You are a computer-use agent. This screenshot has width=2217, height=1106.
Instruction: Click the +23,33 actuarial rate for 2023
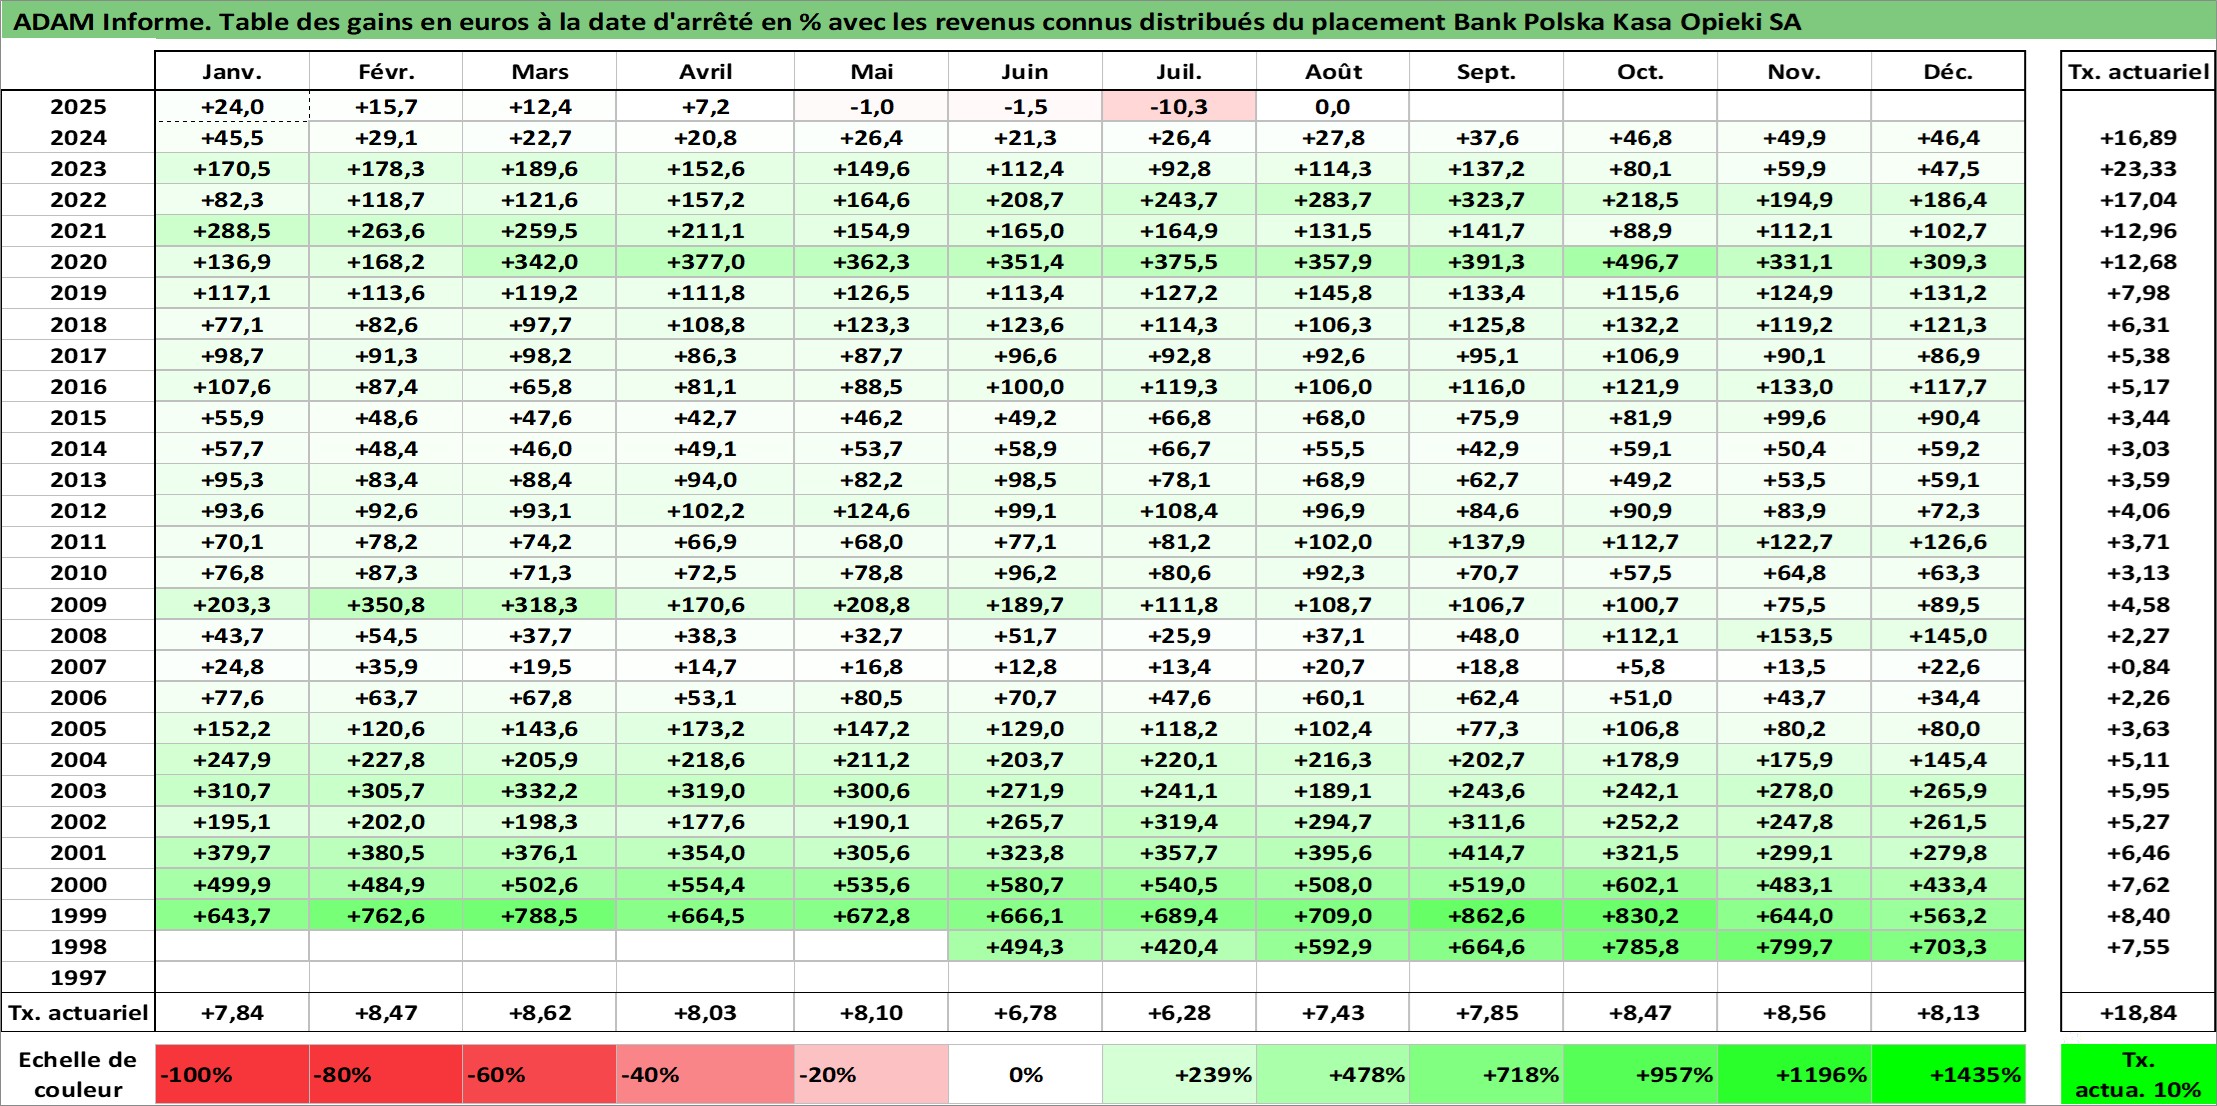click(x=2138, y=168)
